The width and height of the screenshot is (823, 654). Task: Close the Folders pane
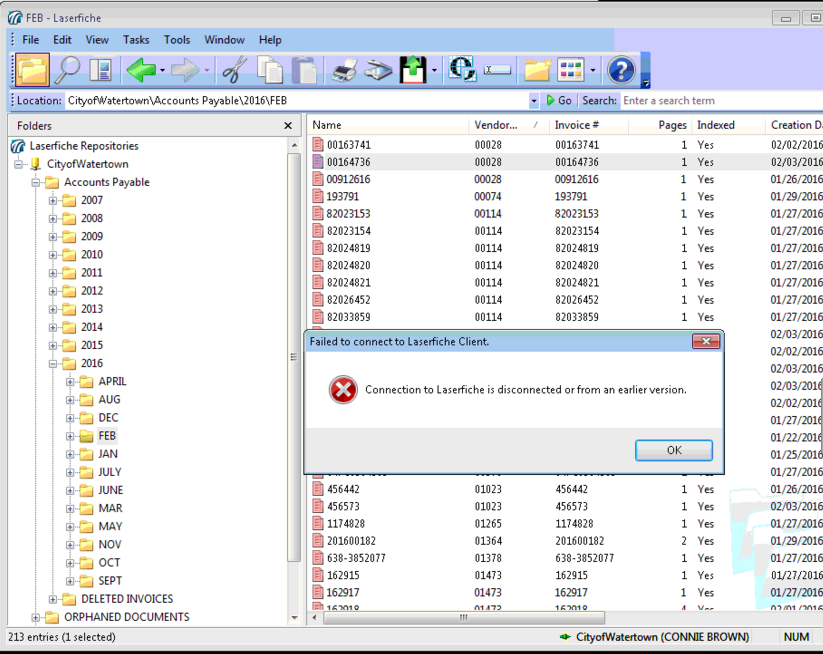pos(288,126)
